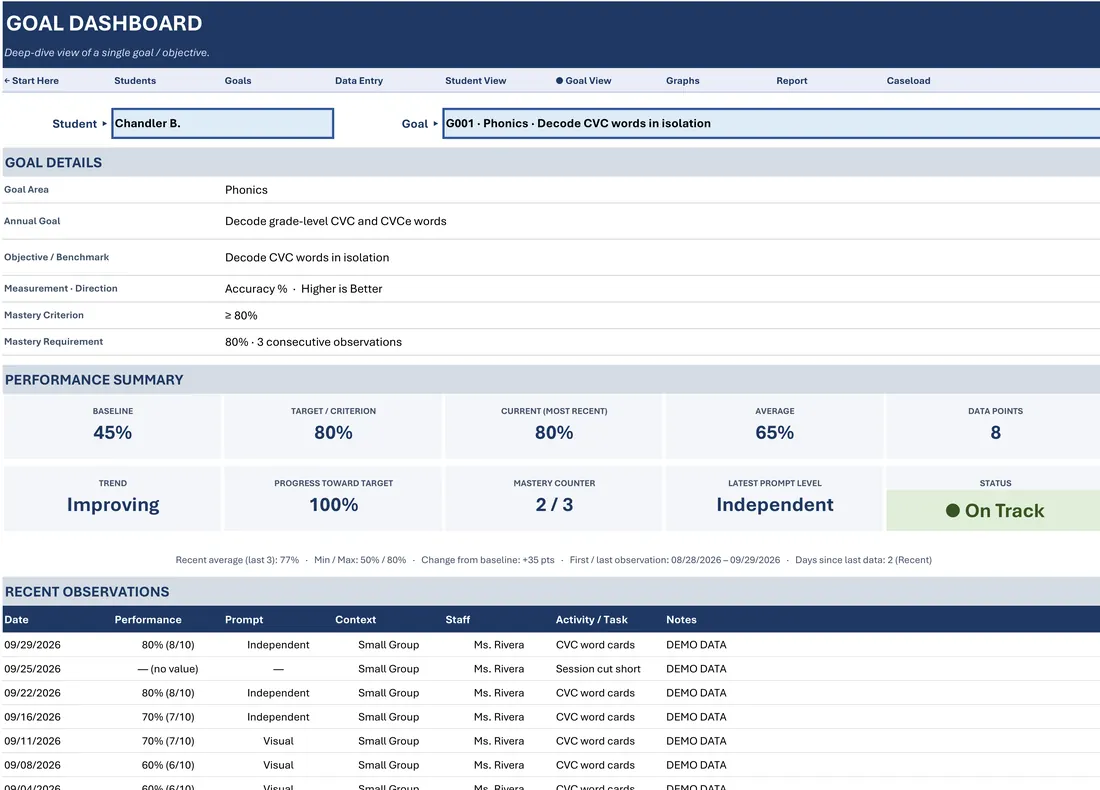
Task: Click Small Group in 09/22/2026 row
Action: 388,693
